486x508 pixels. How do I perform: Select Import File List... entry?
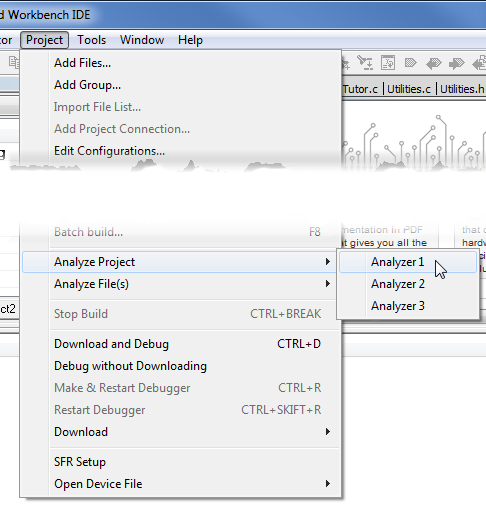point(180,107)
